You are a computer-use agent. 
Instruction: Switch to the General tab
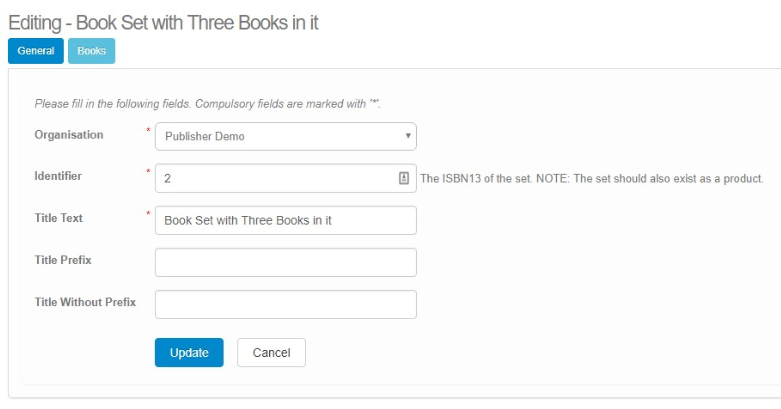coord(36,51)
